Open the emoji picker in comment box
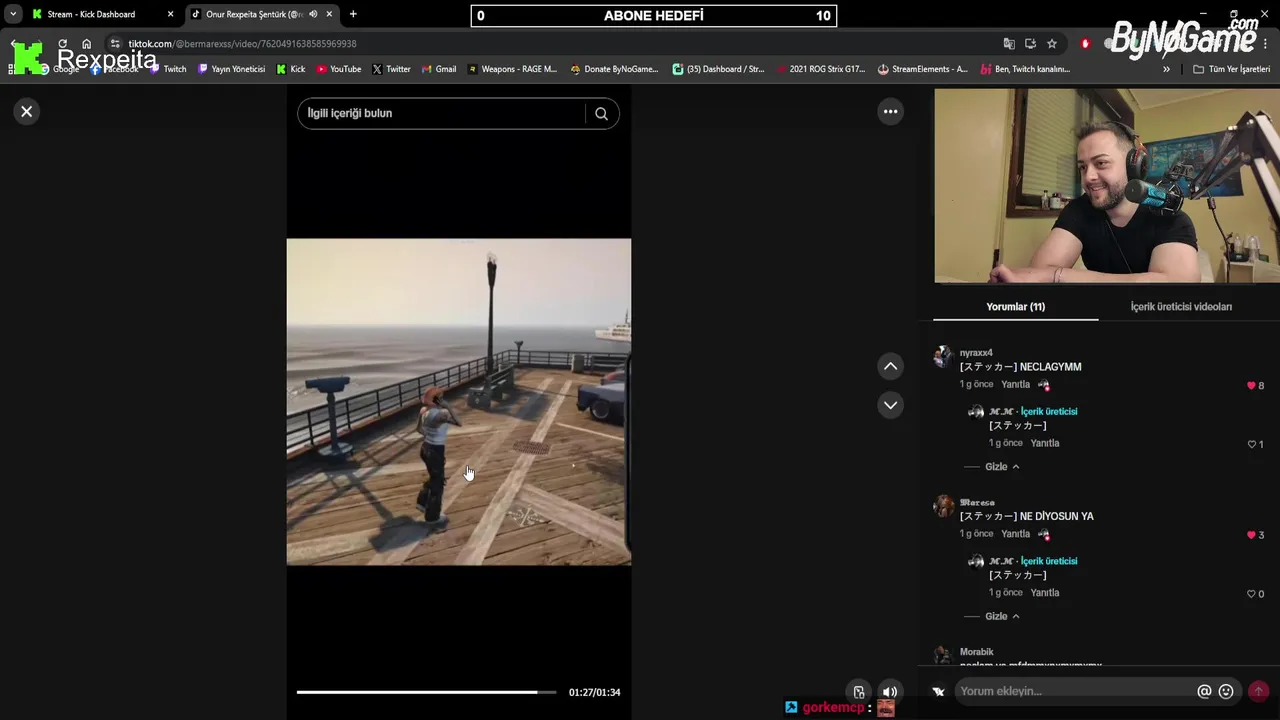The image size is (1280, 720). coord(1226,691)
